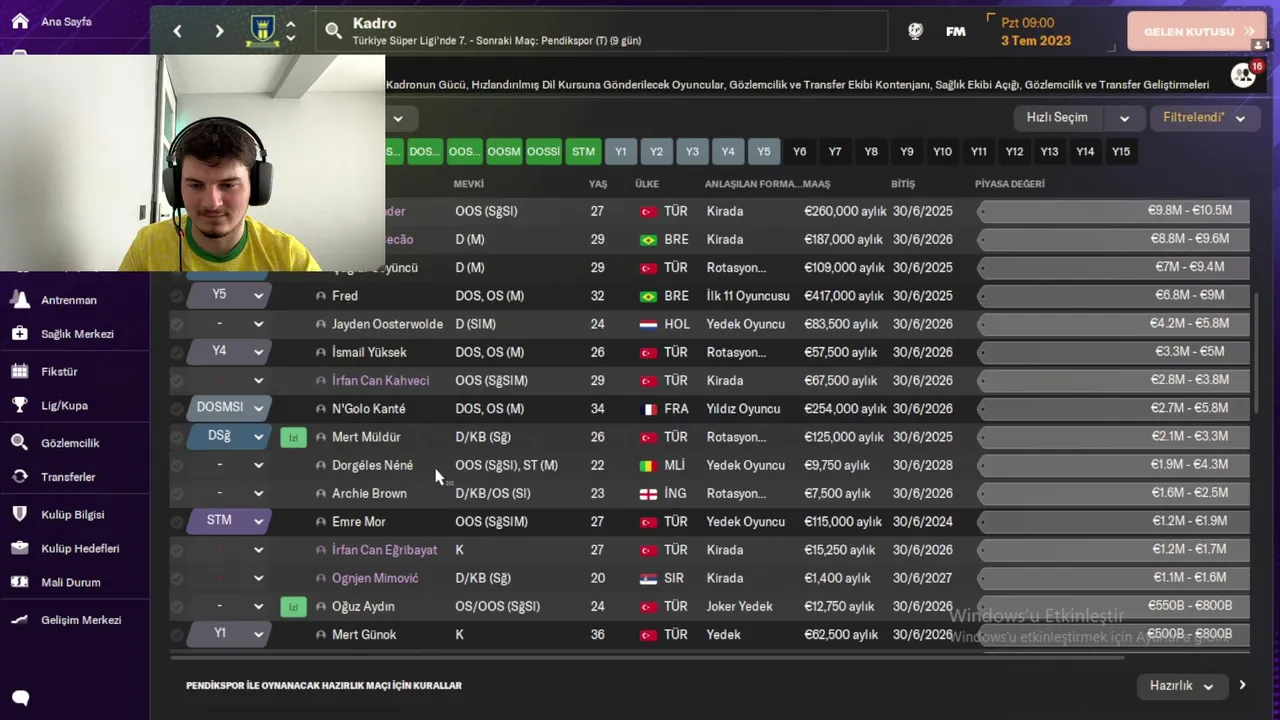The width and height of the screenshot is (1280, 720).
Task: Go back with the left arrow
Action: (x=178, y=32)
